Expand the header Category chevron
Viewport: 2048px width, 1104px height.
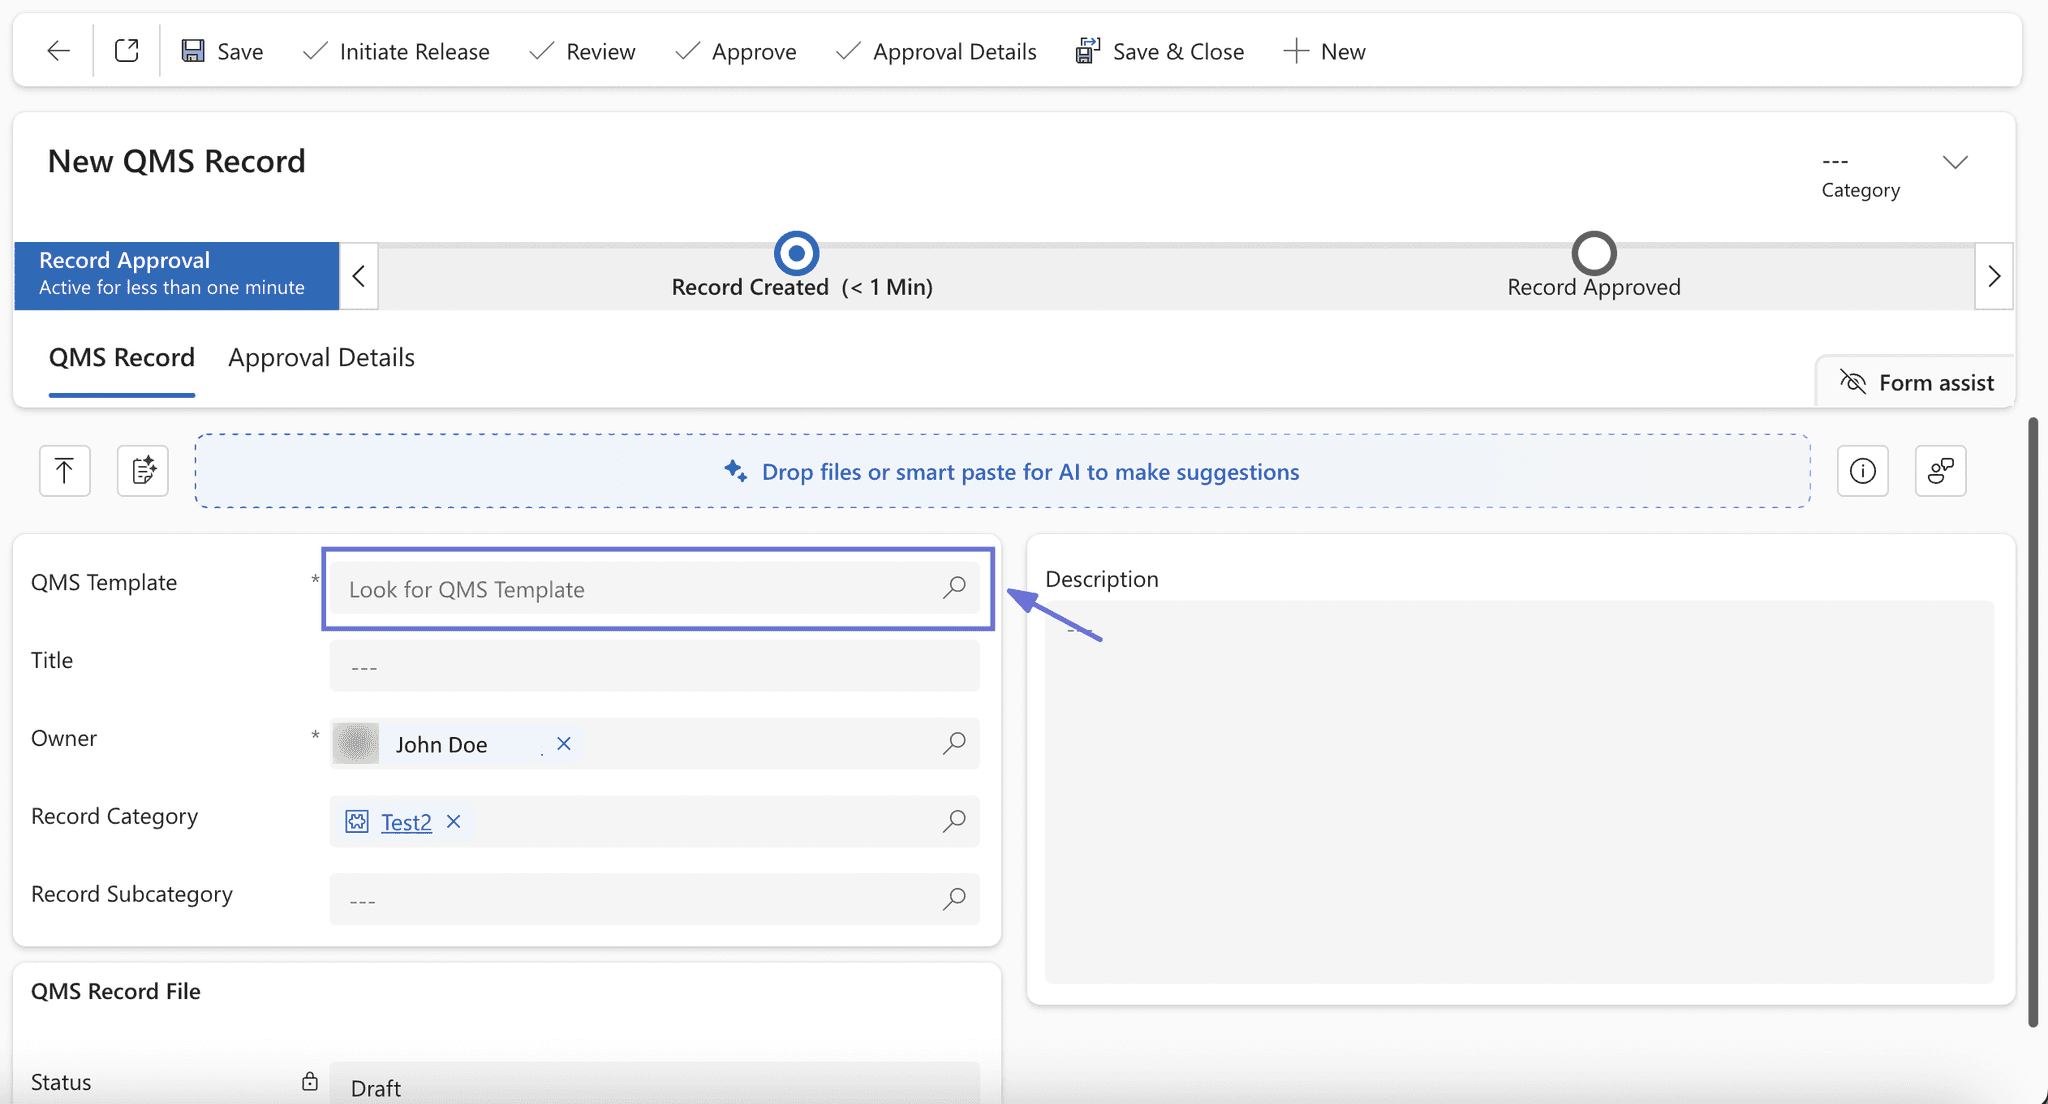pyautogui.click(x=1955, y=162)
